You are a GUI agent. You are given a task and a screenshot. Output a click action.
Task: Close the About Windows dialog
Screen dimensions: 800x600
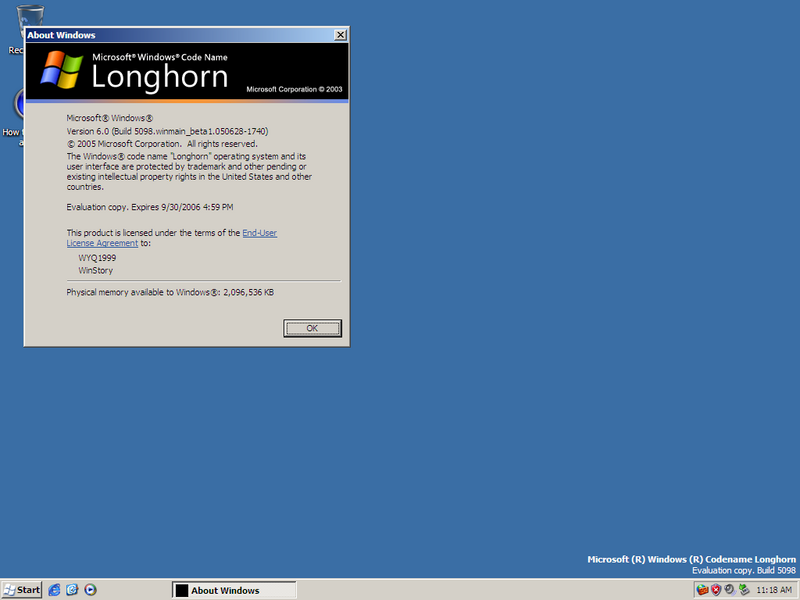pyautogui.click(x=340, y=35)
